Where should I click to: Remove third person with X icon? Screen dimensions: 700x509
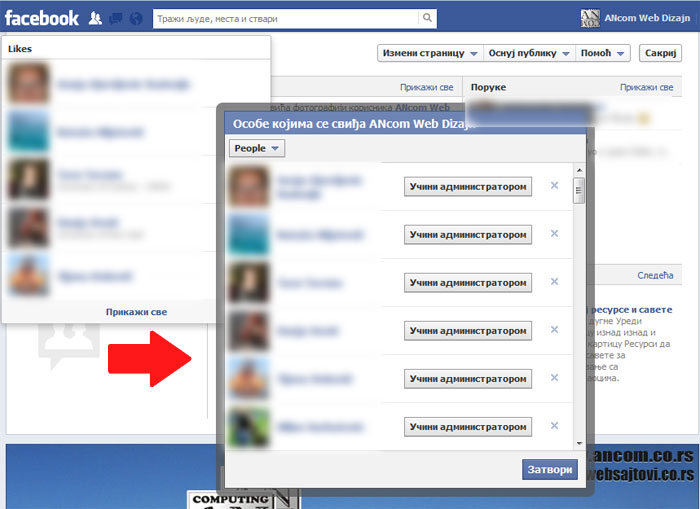[x=554, y=281]
